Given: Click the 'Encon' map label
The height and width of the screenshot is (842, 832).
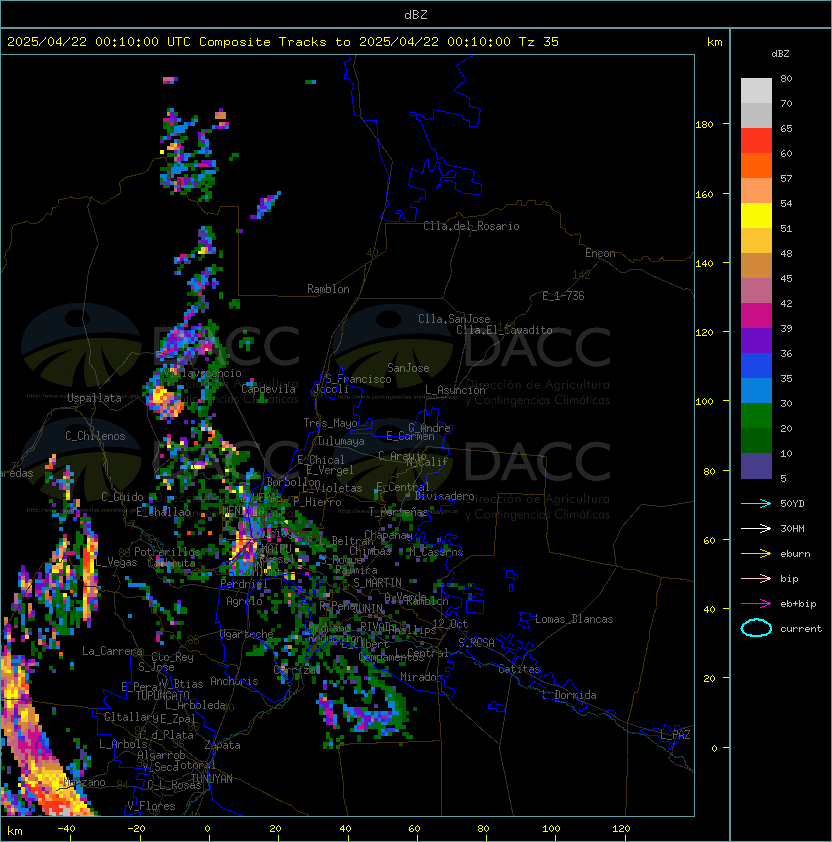Looking at the screenshot, I should [x=600, y=253].
